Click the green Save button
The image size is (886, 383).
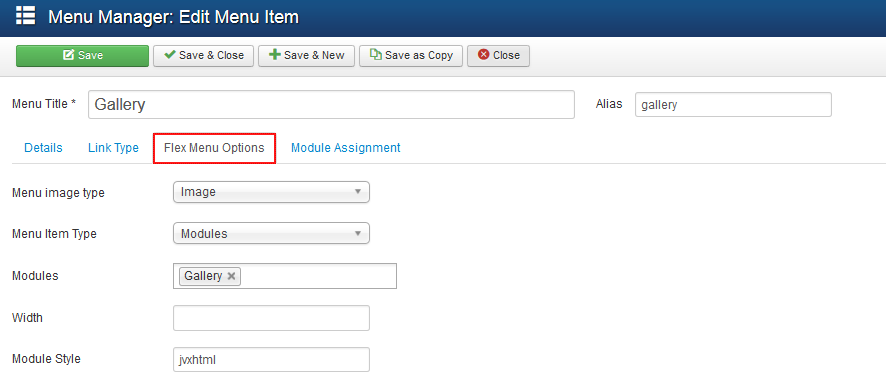(82, 56)
